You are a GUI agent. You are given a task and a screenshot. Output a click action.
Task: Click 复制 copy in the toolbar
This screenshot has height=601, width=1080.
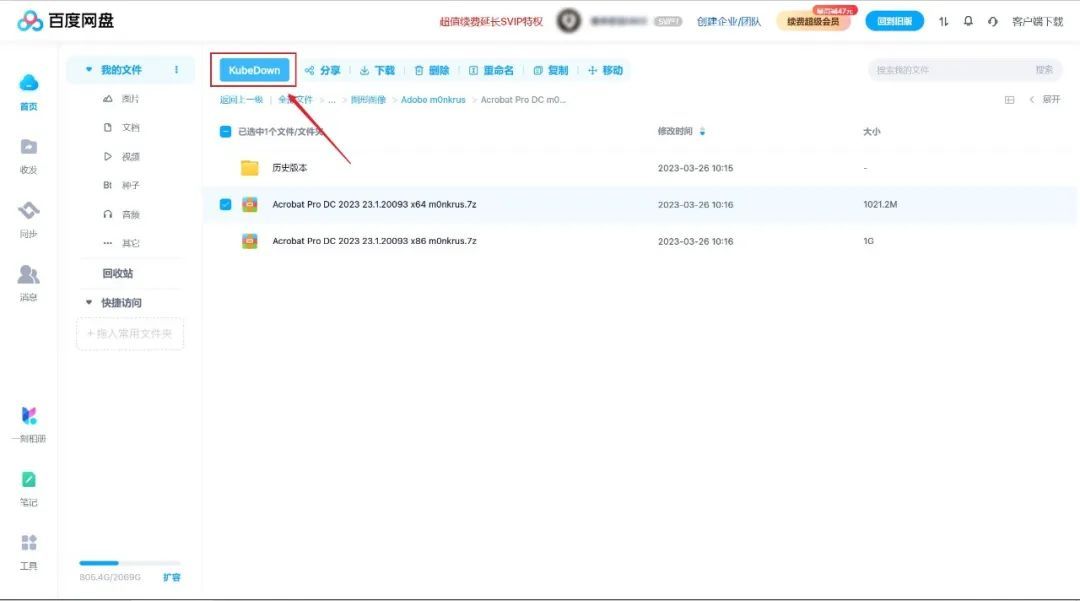point(550,70)
